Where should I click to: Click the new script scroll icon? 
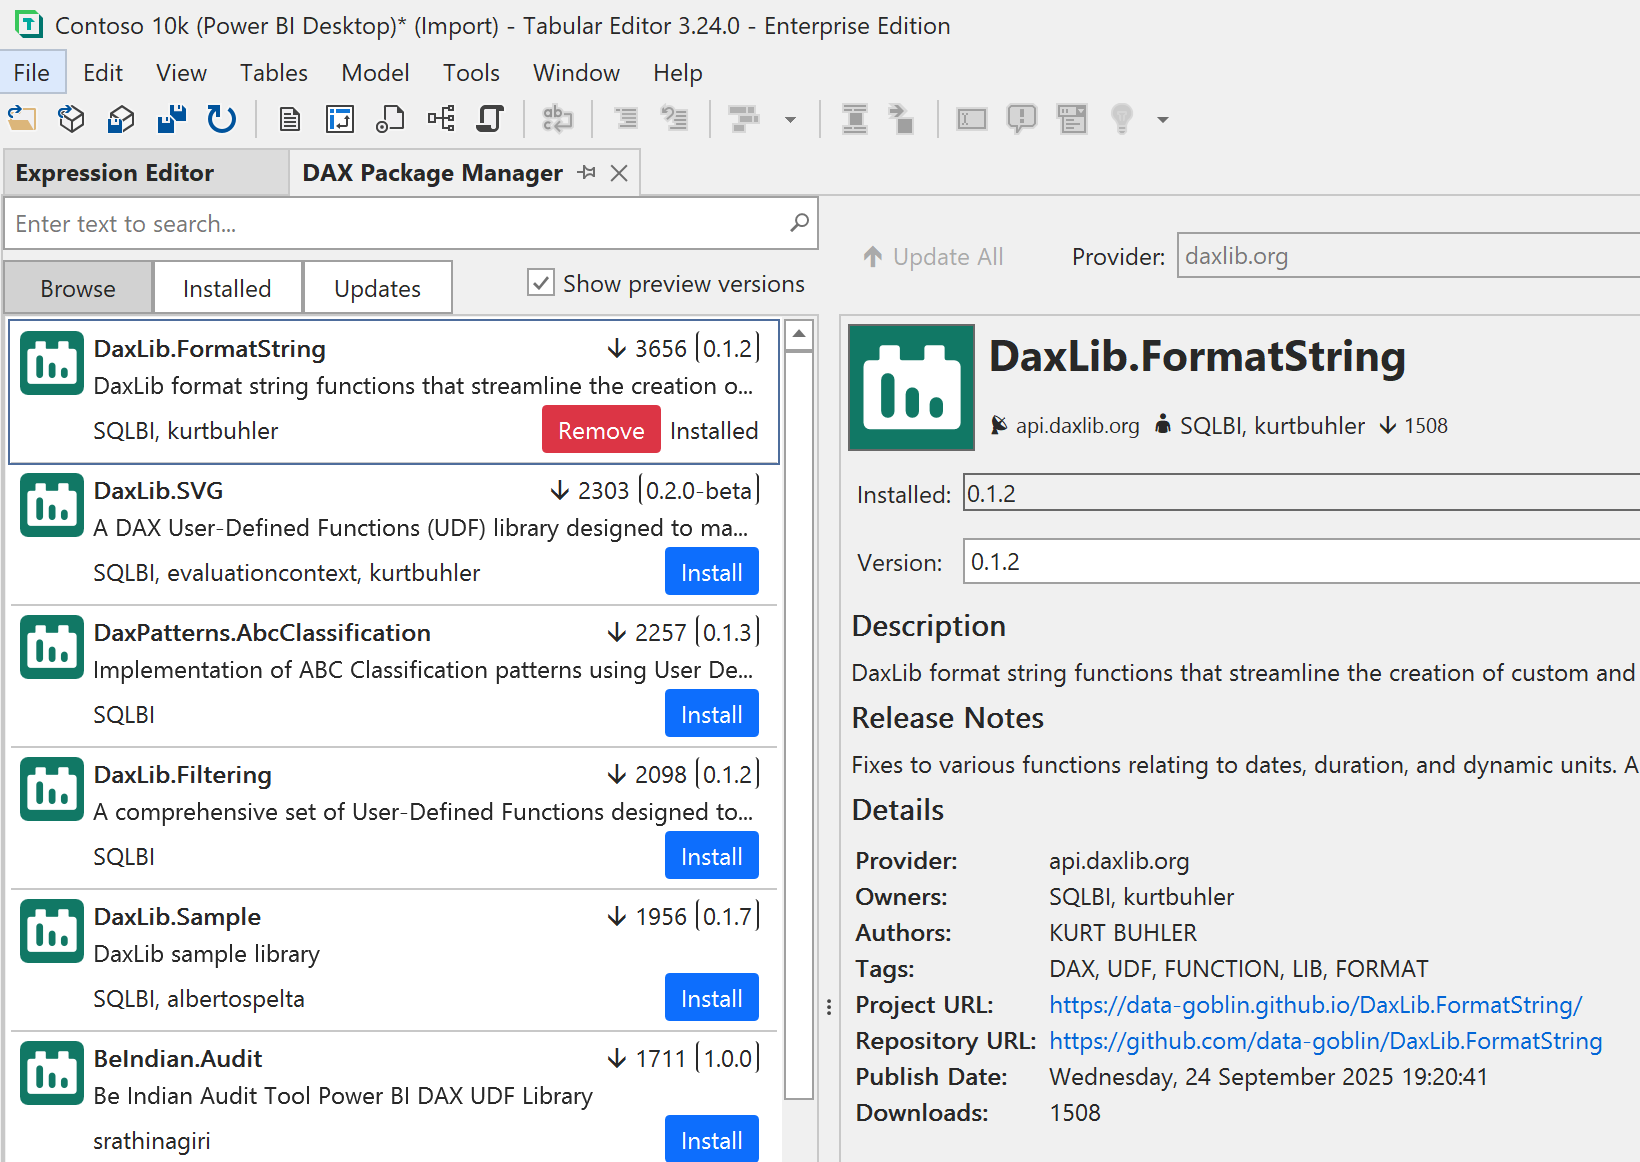(490, 119)
